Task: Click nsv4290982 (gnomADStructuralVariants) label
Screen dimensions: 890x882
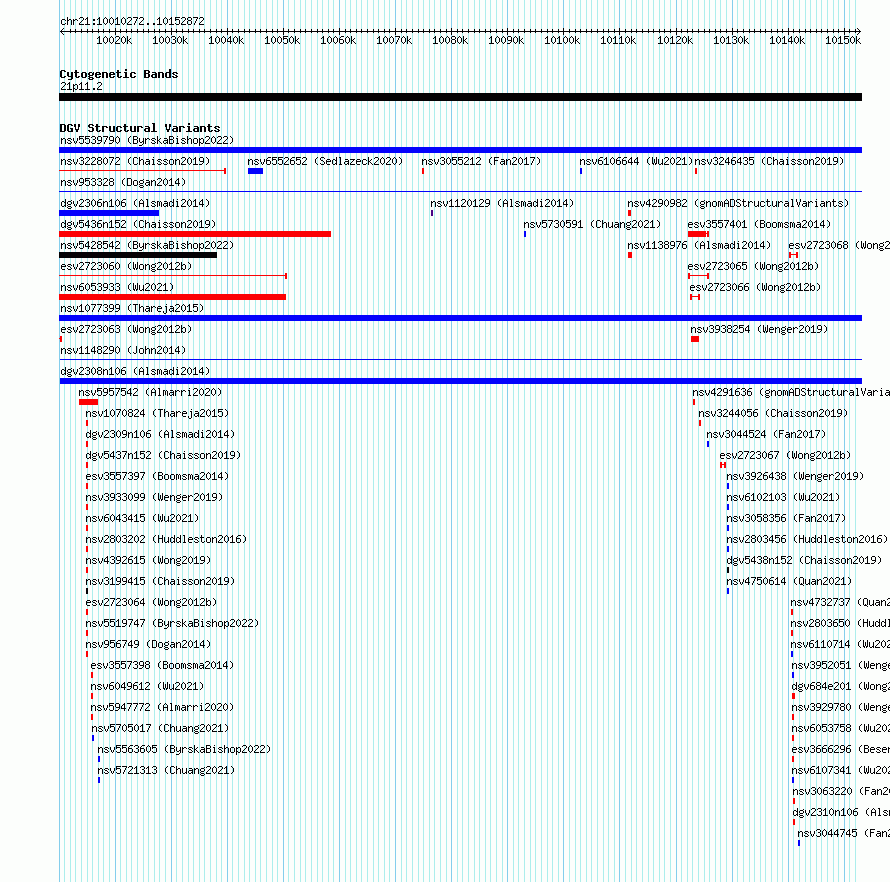Action: [738, 203]
